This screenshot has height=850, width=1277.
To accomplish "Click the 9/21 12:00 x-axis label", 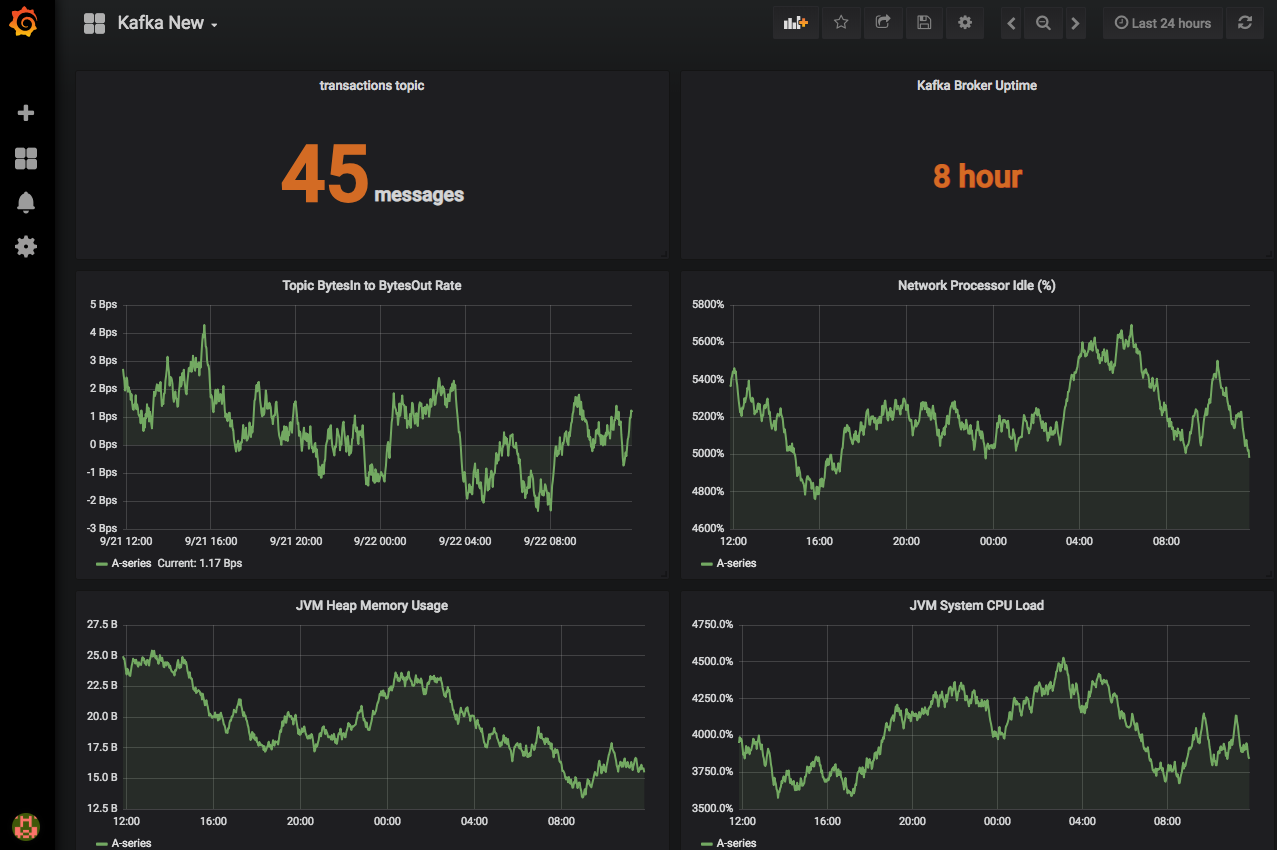I will 125,541.
